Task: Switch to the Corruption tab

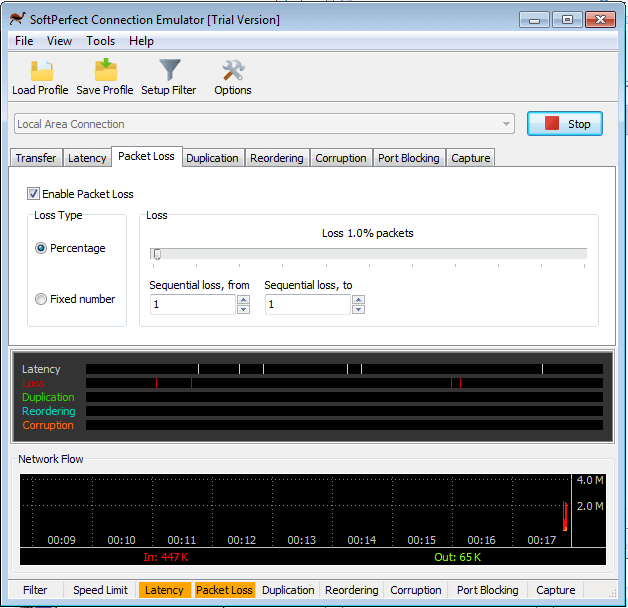Action: tap(341, 158)
